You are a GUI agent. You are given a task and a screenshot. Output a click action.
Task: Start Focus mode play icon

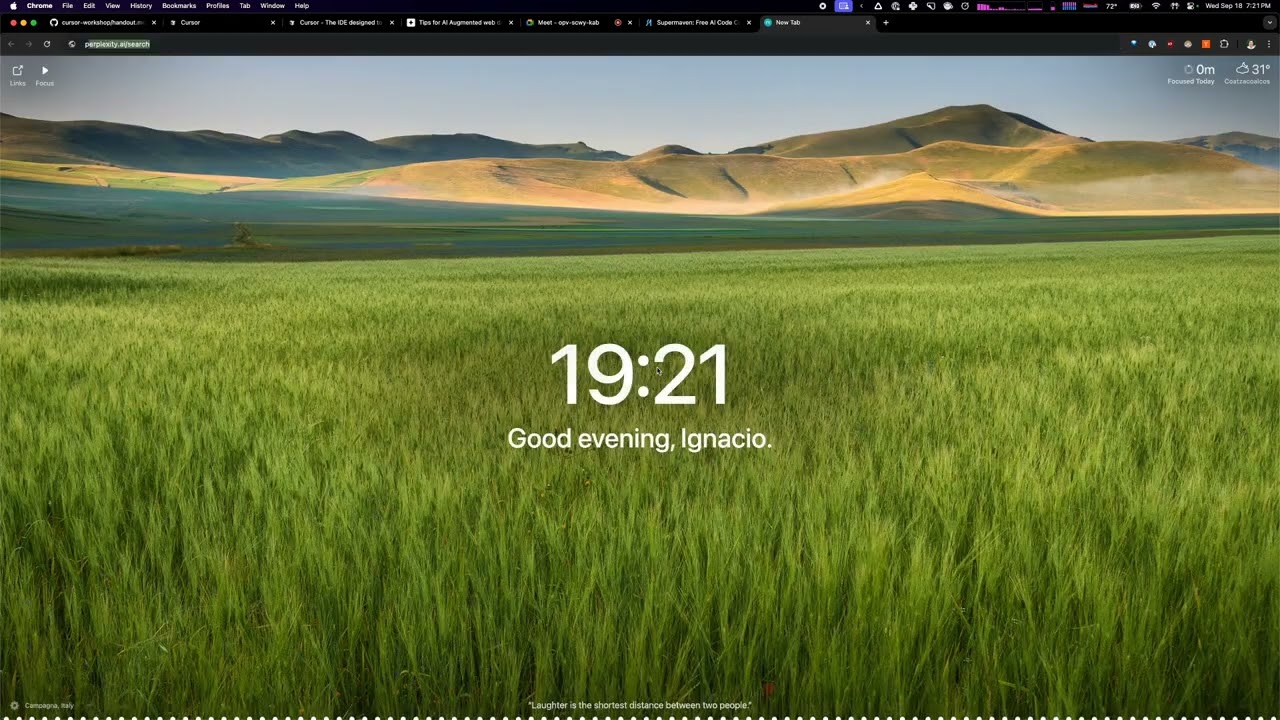[44, 71]
